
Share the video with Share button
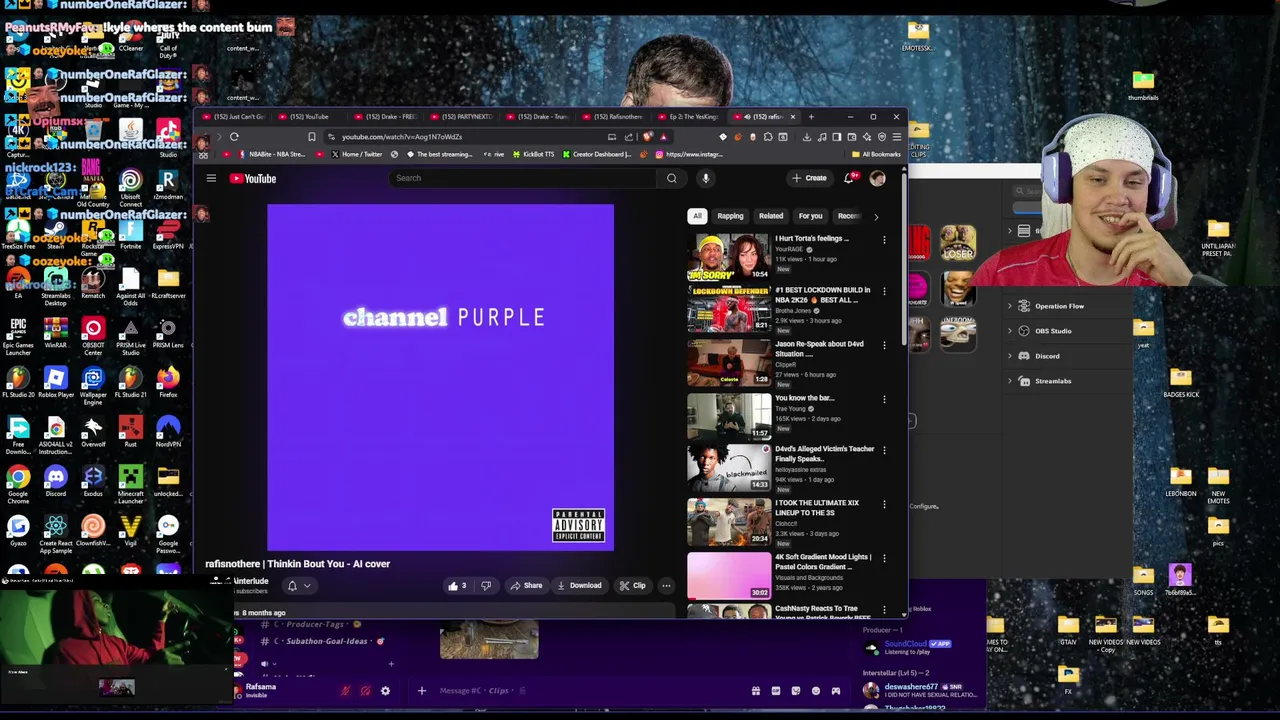tap(526, 586)
